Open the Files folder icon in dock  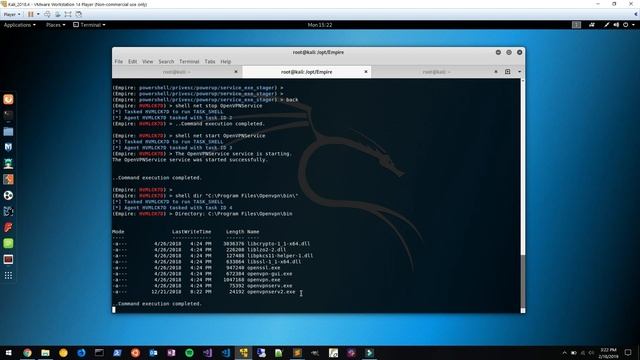pyautogui.click(x=8, y=131)
